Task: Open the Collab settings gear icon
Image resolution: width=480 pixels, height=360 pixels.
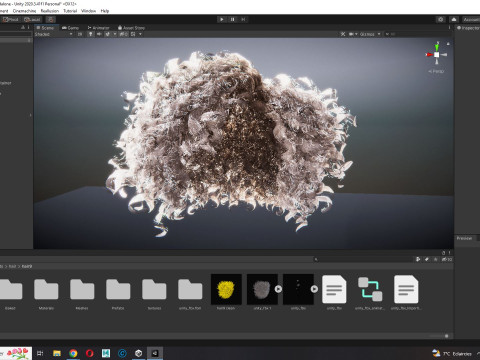Action: point(441,19)
